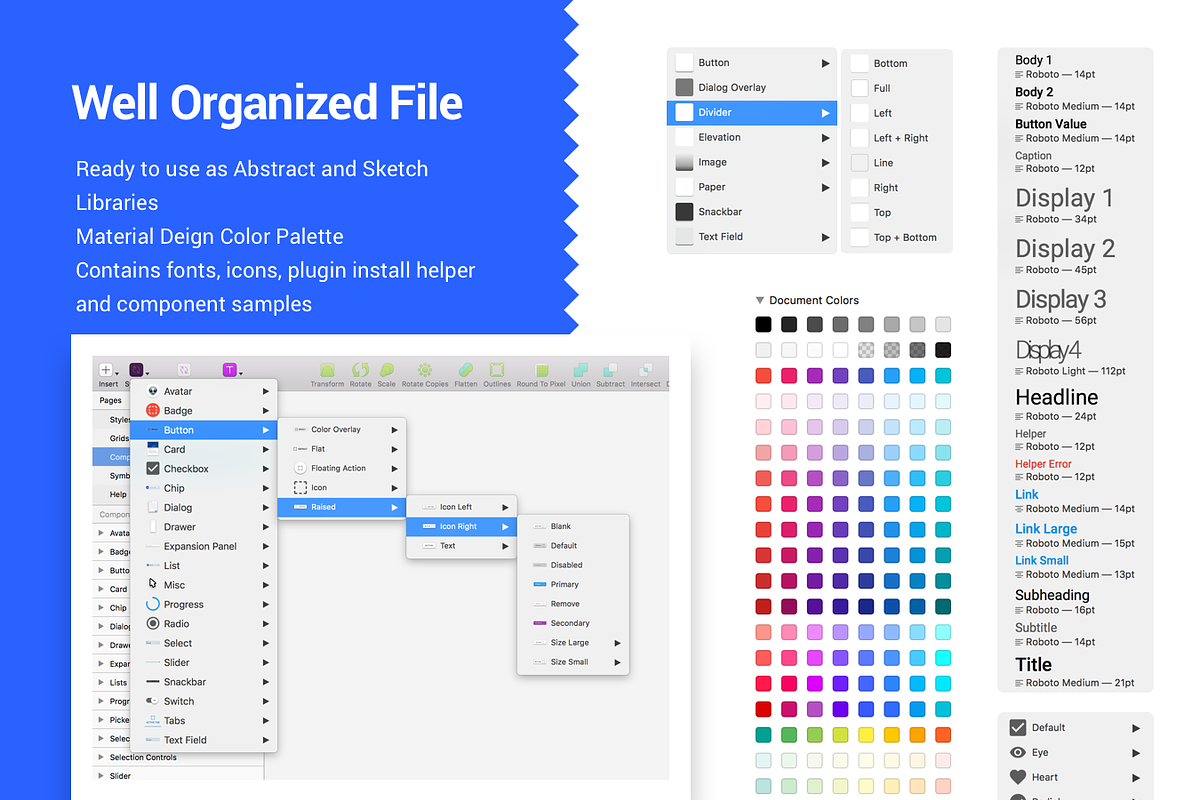
Task: Open the Expansion Panel entry in Insert menu
Action: pos(204,546)
